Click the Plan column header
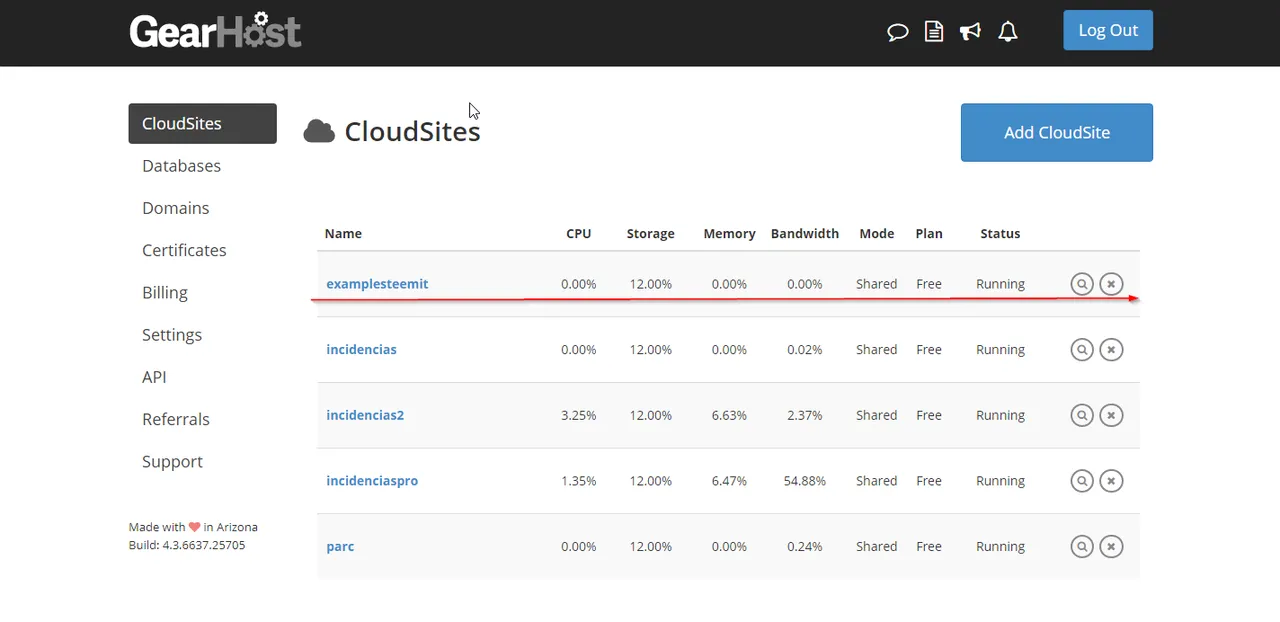Image resolution: width=1280 pixels, height=622 pixels. (x=929, y=234)
